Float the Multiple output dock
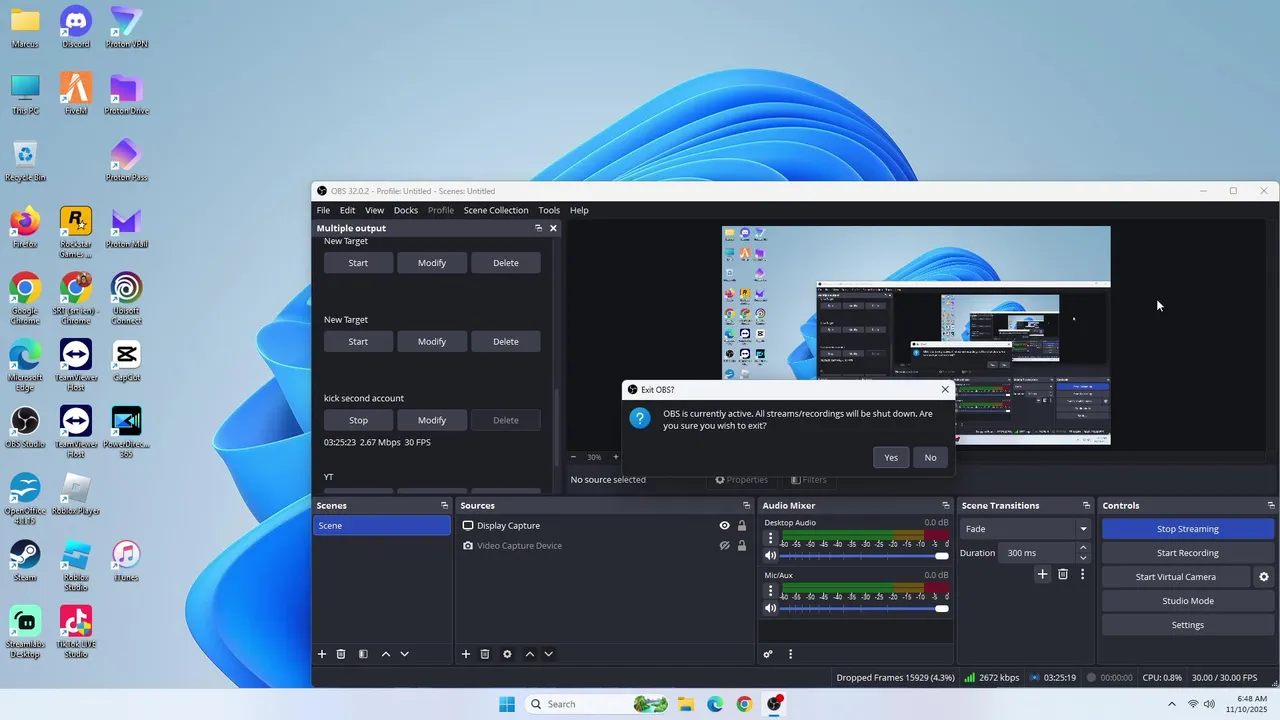The width and height of the screenshot is (1280, 720). (538, 228)
